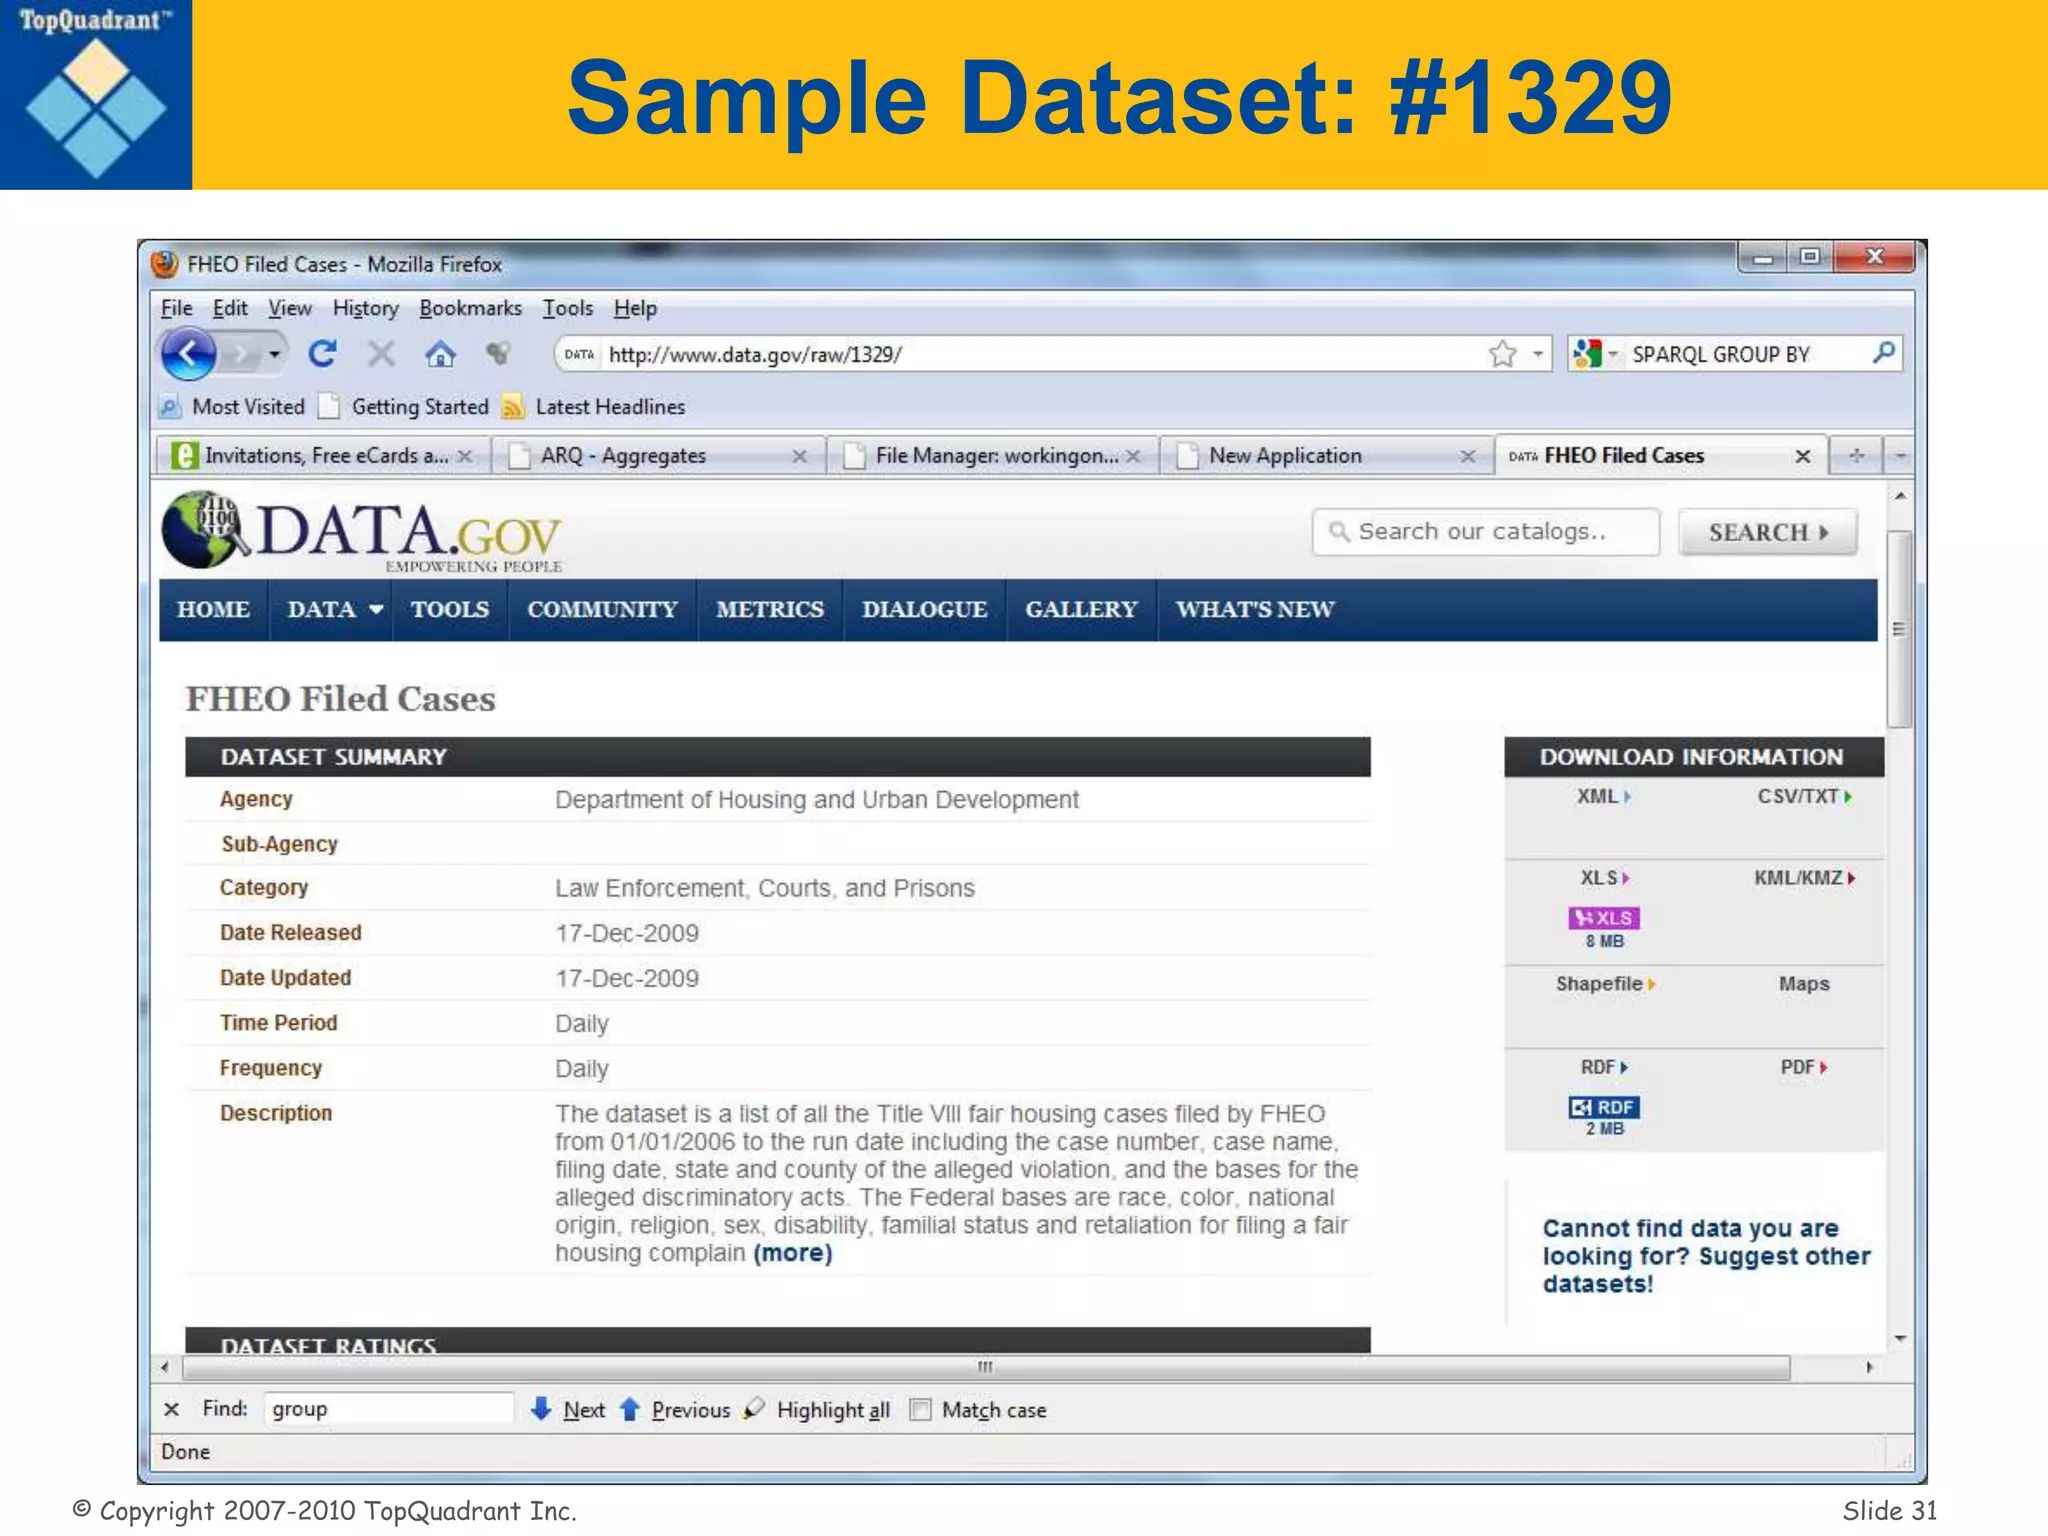Open the Latest Headlines feed bookmark
This screenshot has height=1536, width=2048.
594,407
